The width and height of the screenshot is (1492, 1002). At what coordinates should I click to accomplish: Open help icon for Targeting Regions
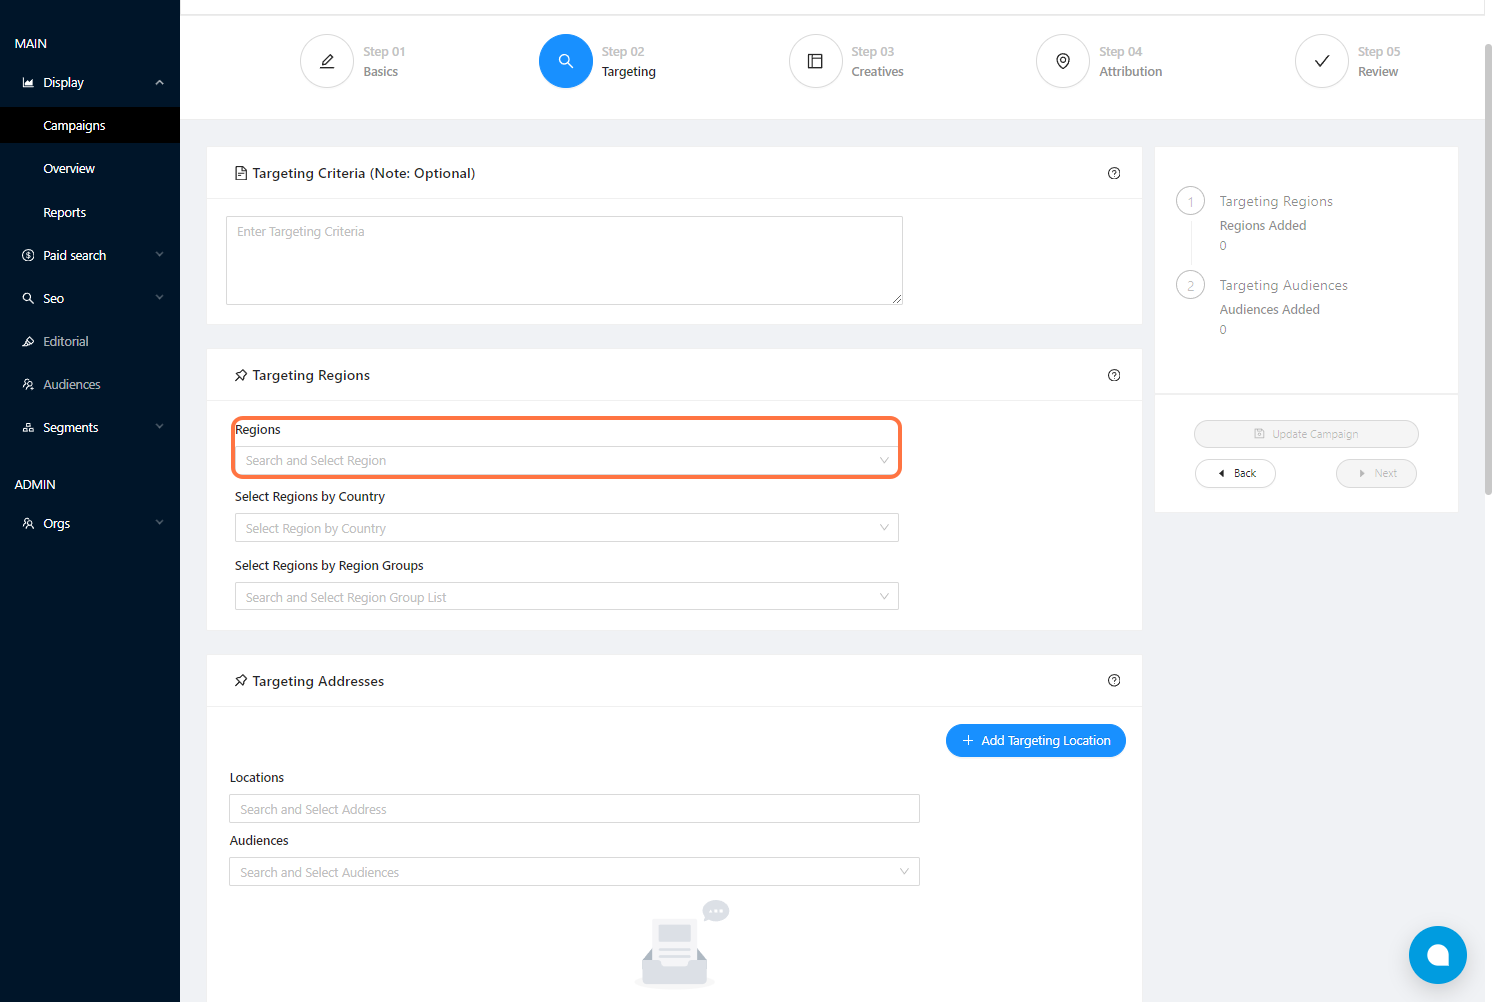(1114, 375)
